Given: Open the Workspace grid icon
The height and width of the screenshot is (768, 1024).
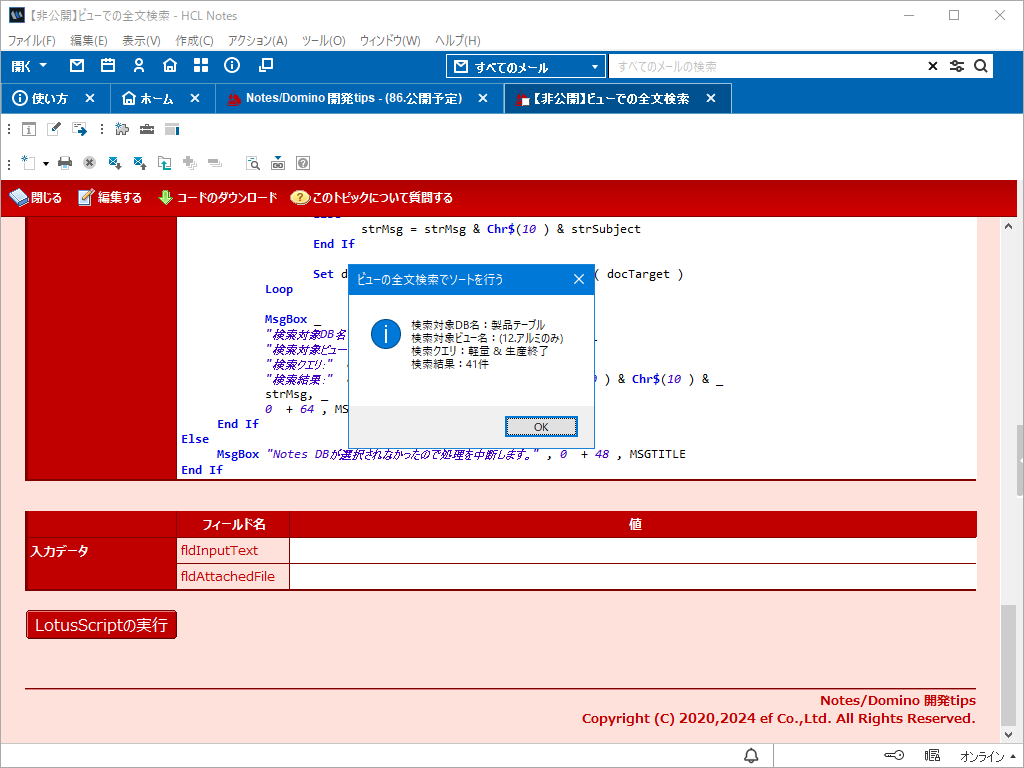Looking at the screenshot, I should pos(201,66).
